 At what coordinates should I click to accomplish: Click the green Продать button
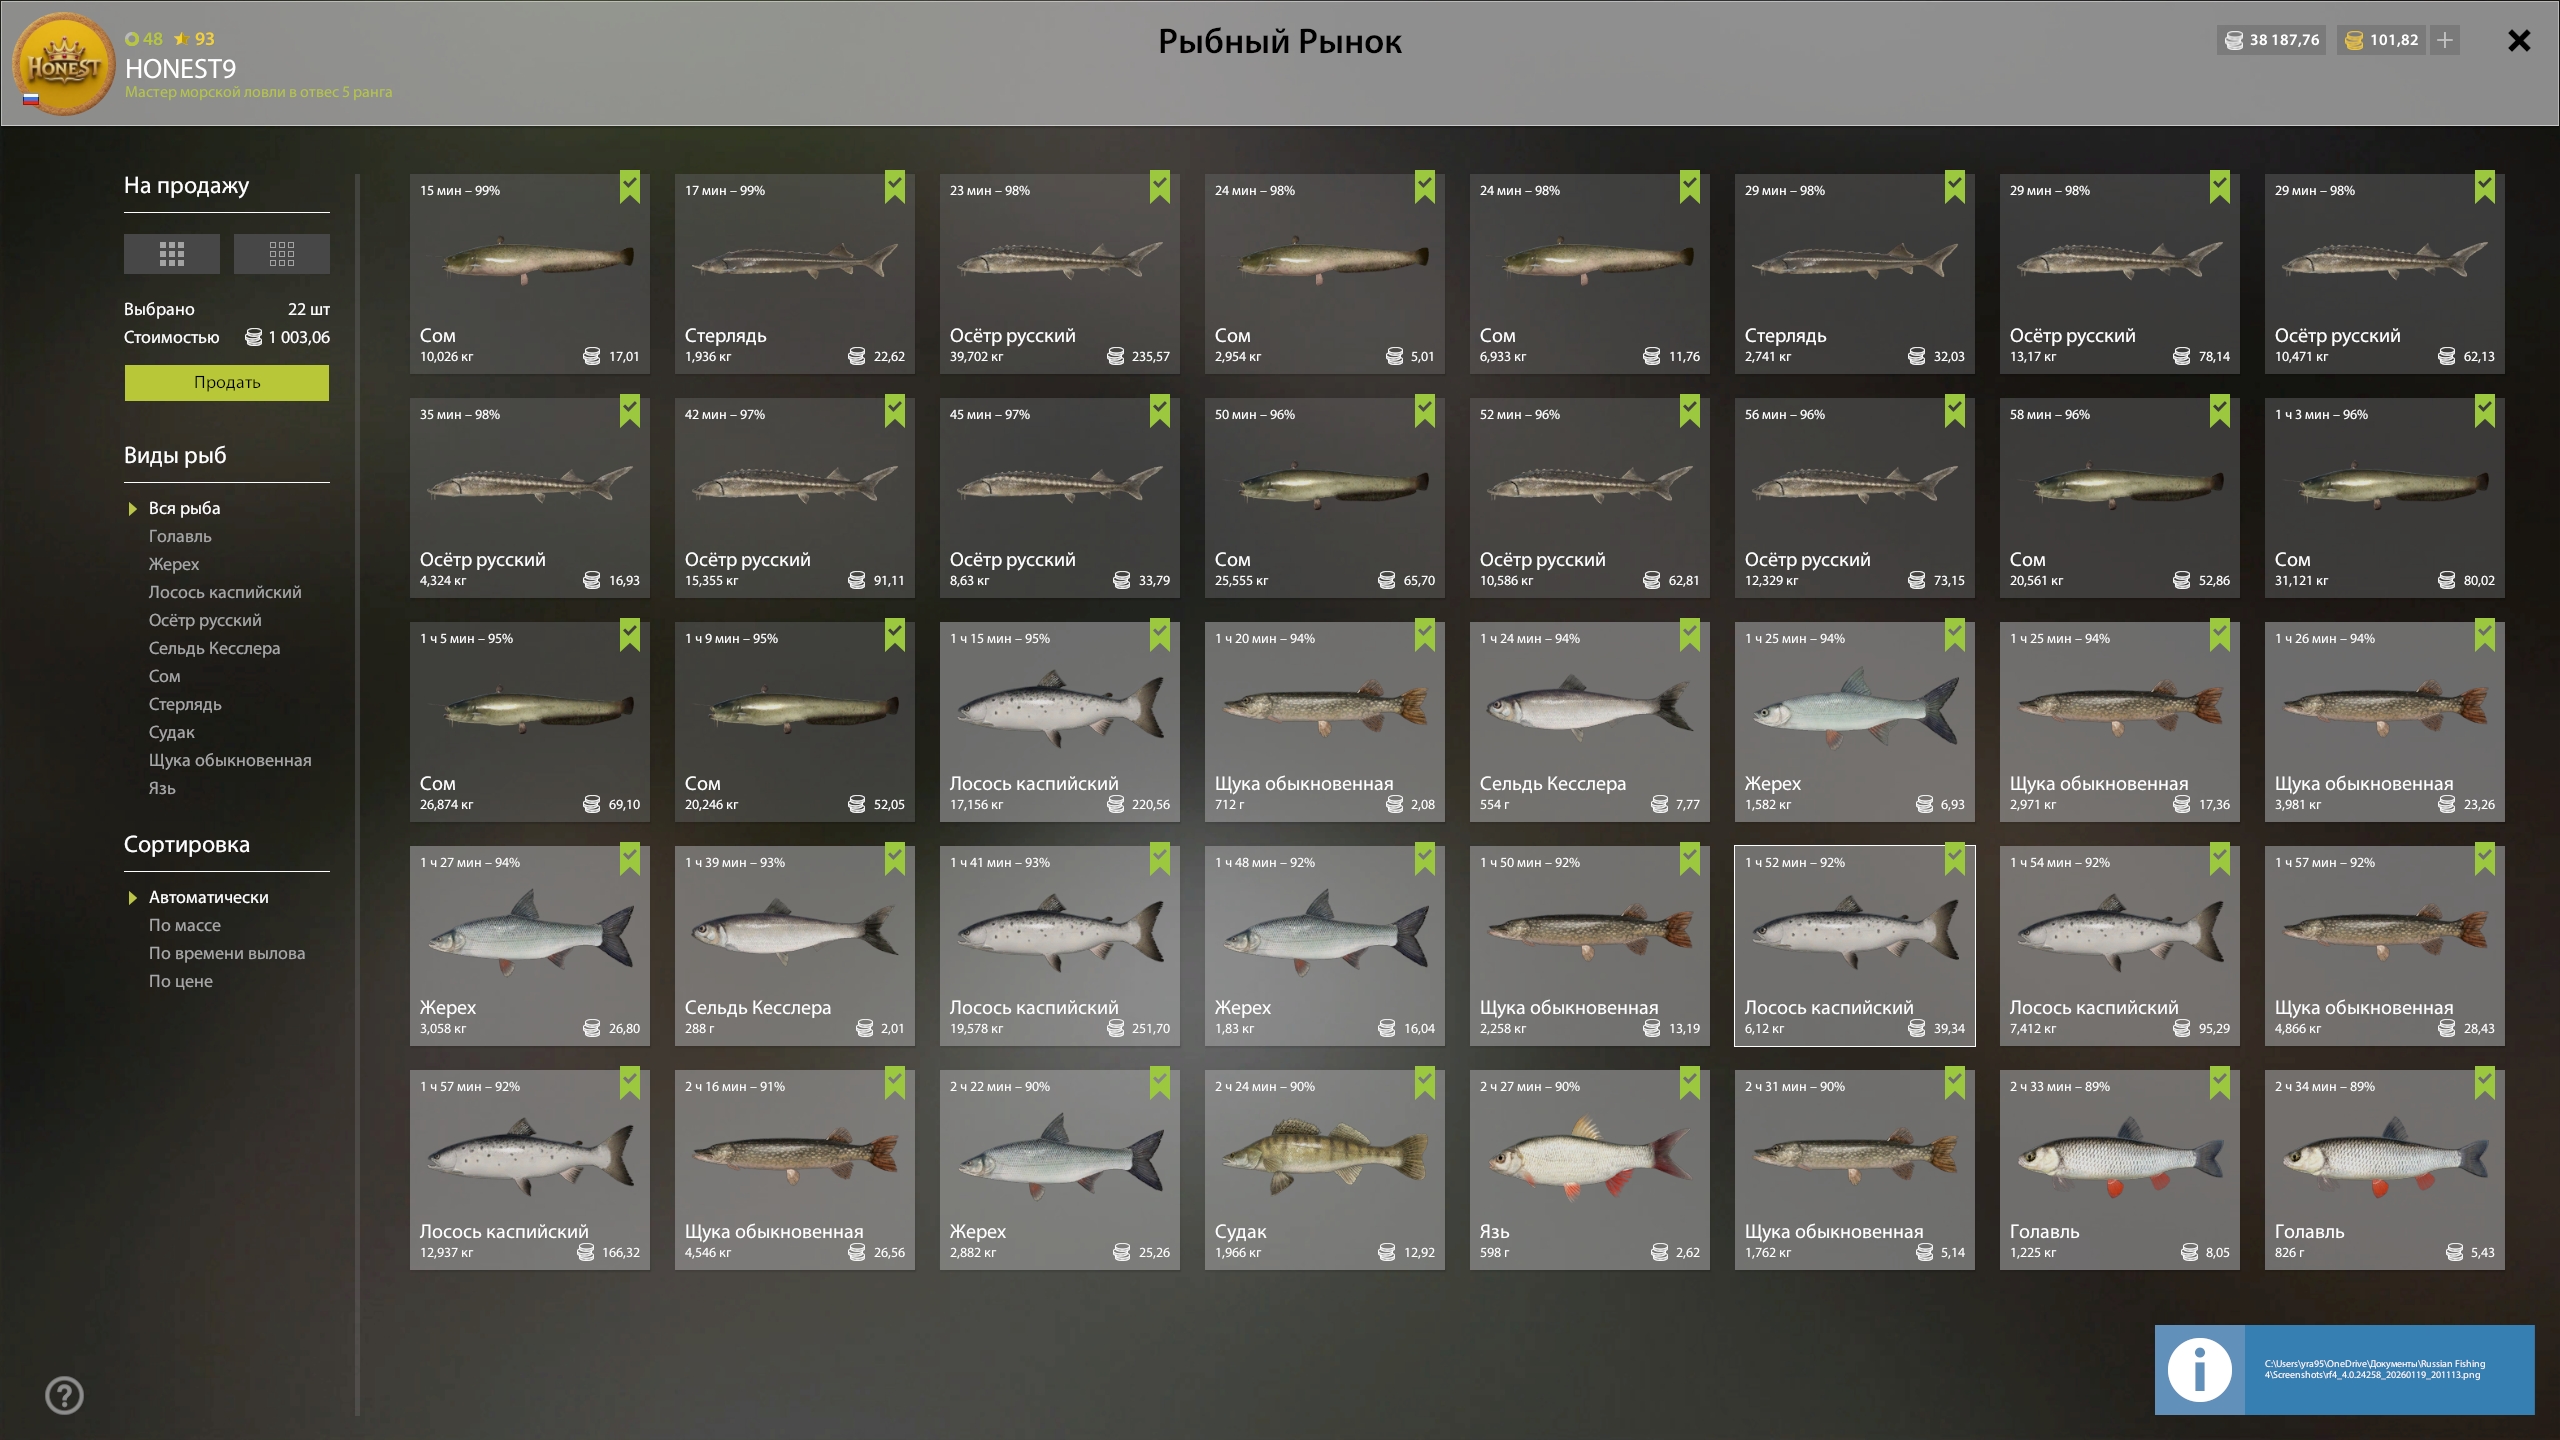tap(227, 382)
